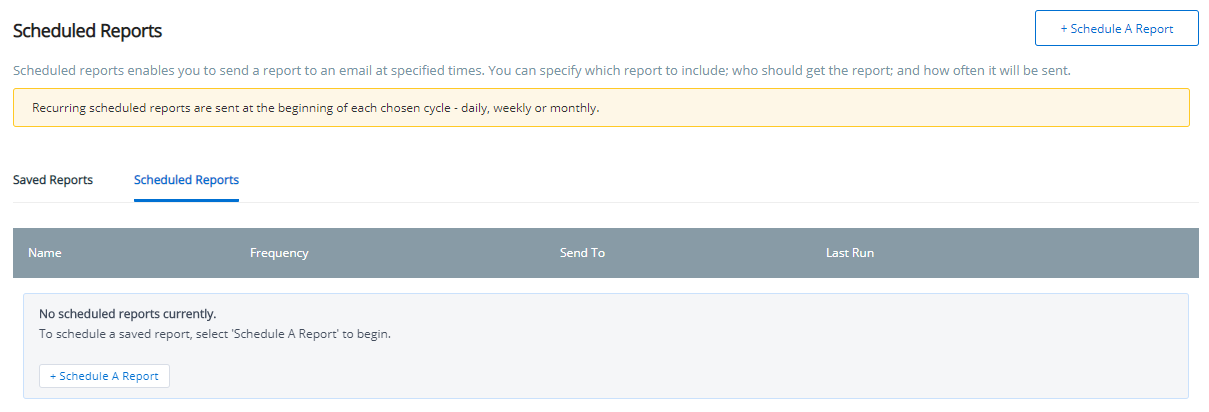The height and width of the screenshot is (412, 1209).
Task: Switch to the Saved Reports tab
Action: coord(53,180)
